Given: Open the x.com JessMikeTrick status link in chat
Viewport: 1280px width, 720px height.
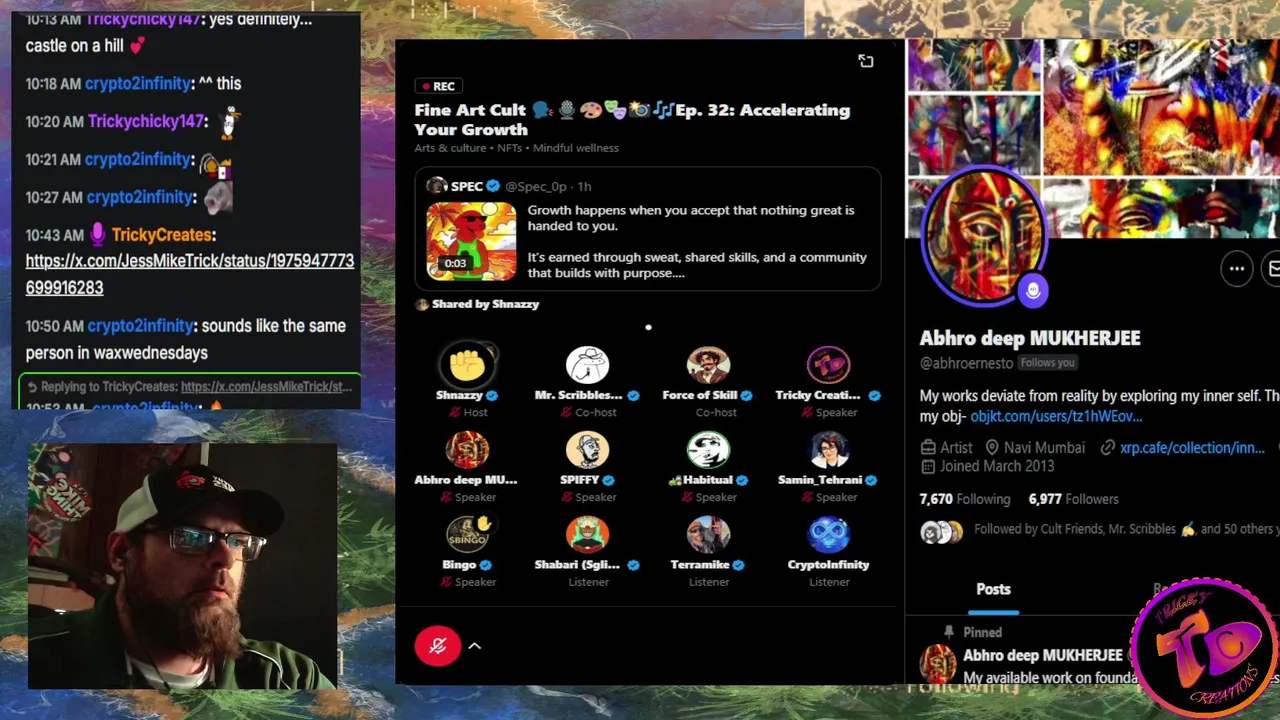Looking at the screenshot, I should (x=190, y=274).
